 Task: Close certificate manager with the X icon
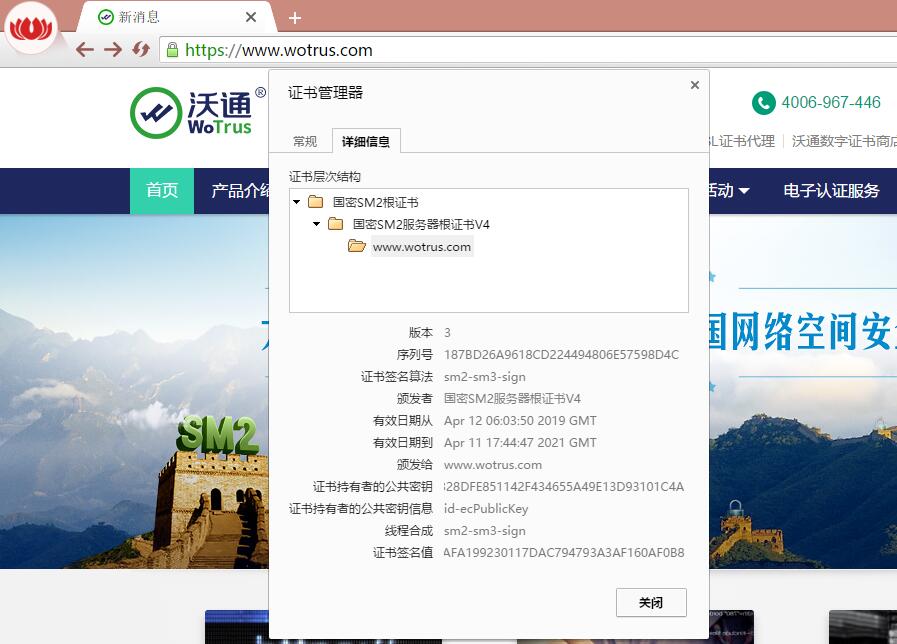(x=695, y=86)
